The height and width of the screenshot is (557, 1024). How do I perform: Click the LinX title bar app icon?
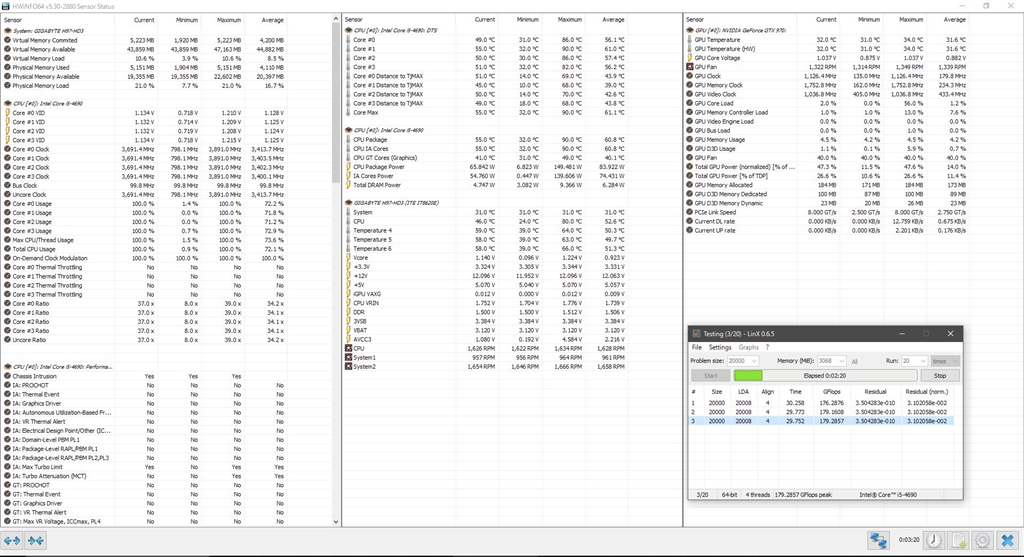click(698, 333)
